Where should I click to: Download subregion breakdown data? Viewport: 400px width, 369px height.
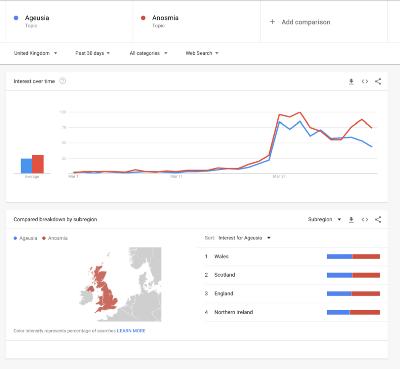(x=351, y=219)
